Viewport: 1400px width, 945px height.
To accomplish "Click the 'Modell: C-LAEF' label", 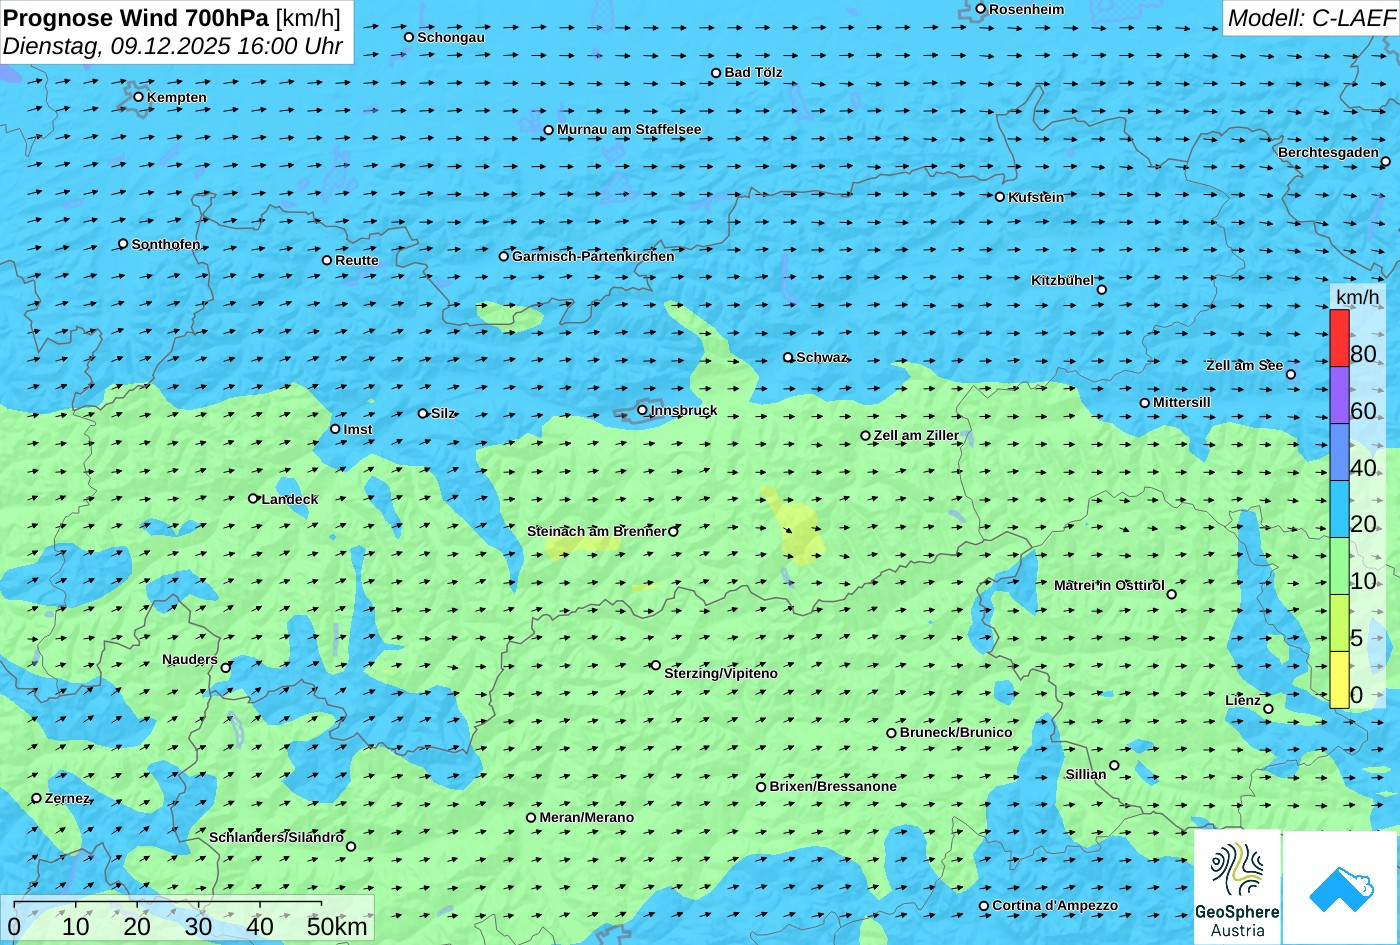I will 1310,18.
